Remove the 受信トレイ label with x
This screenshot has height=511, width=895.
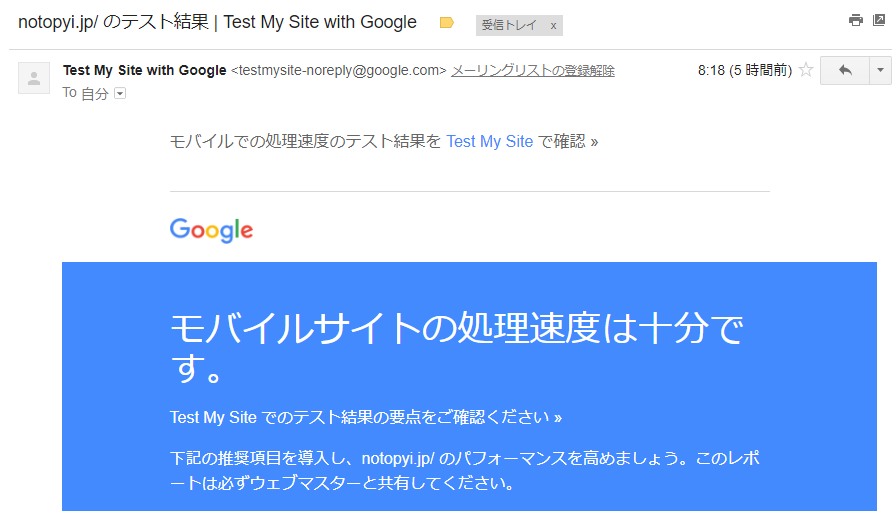click(553, 25)
